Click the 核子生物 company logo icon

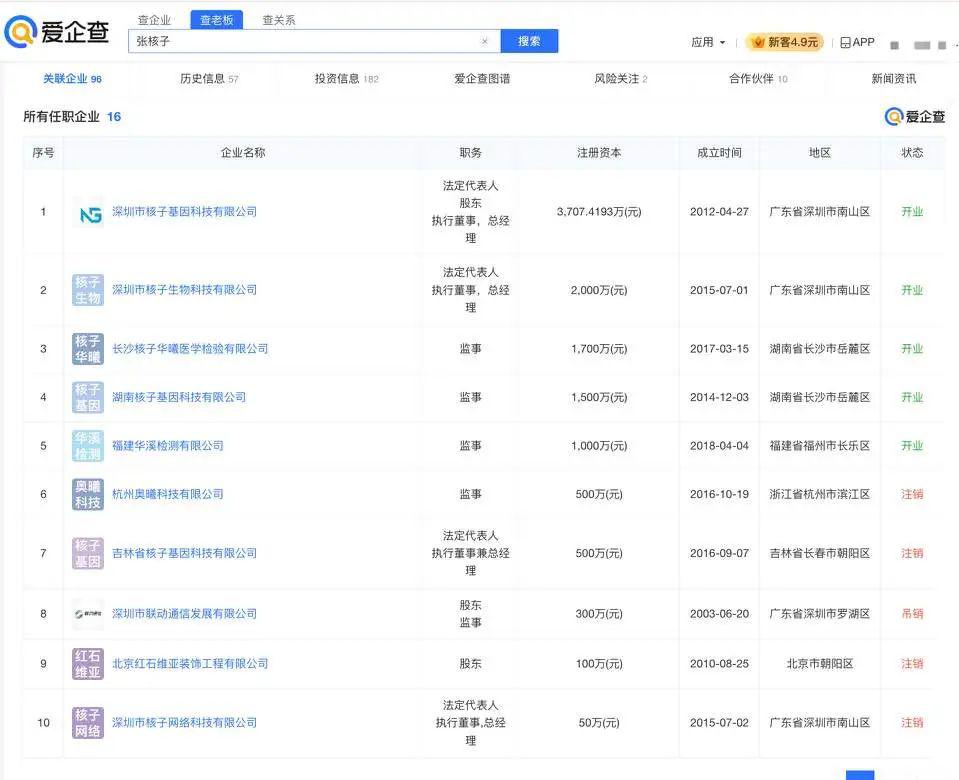(x=88, y=290)
